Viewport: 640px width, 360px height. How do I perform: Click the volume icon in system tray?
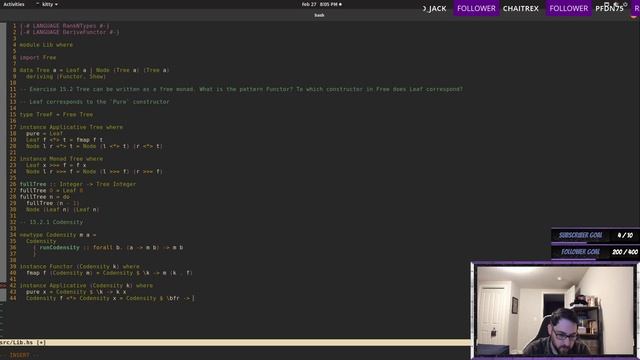616,4
